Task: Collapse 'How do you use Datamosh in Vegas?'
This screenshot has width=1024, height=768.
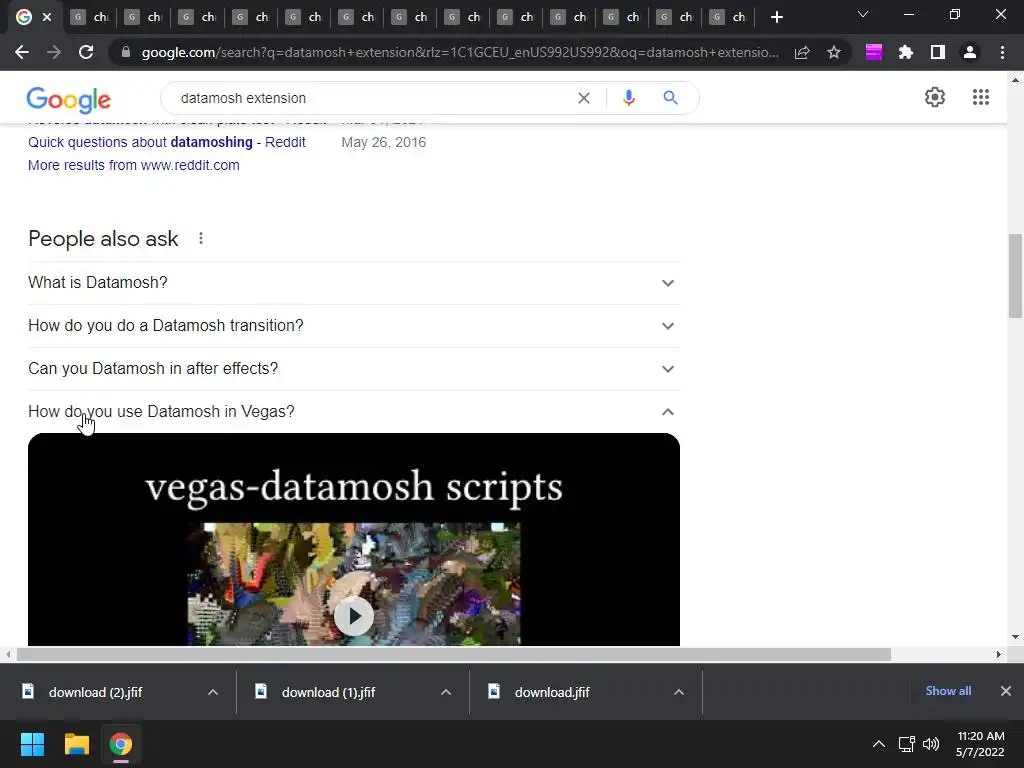Action: click(x=354, y=412)
